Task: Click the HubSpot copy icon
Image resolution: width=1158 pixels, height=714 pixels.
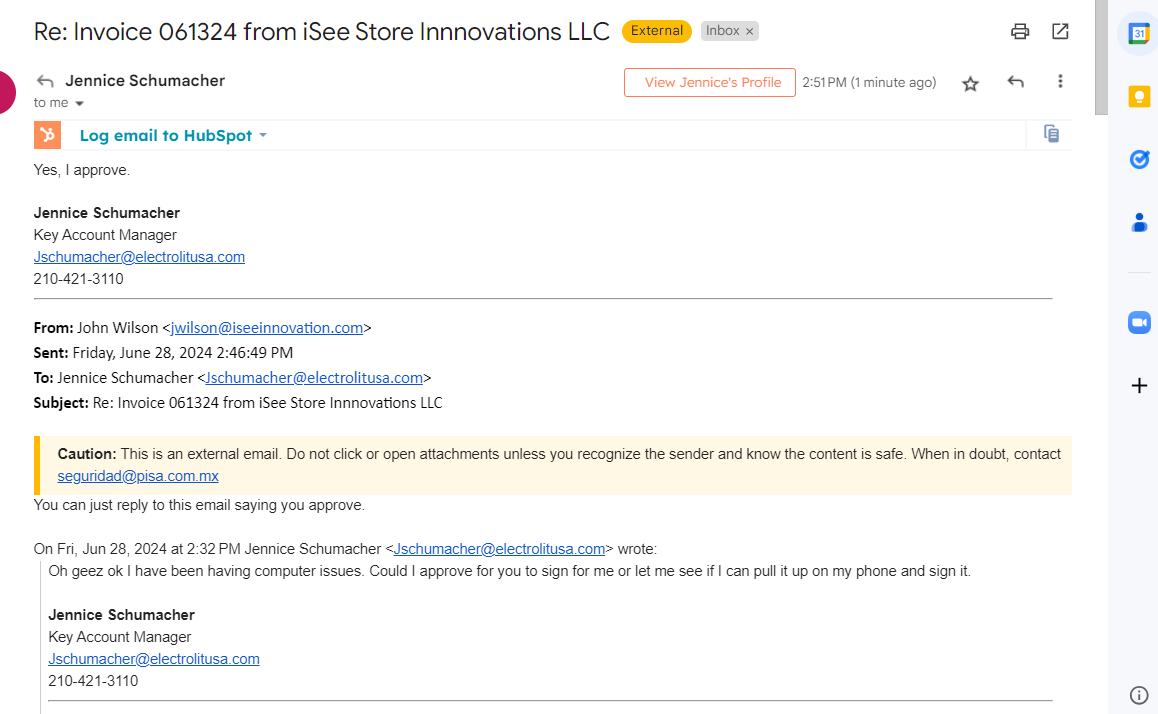Action: point(1051,134)
